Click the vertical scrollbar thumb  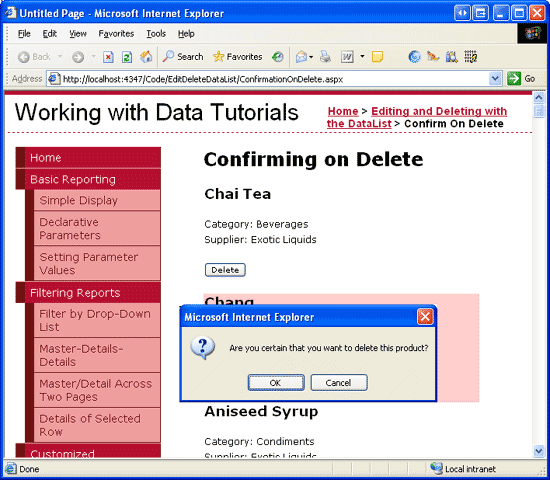coord(539,112)
